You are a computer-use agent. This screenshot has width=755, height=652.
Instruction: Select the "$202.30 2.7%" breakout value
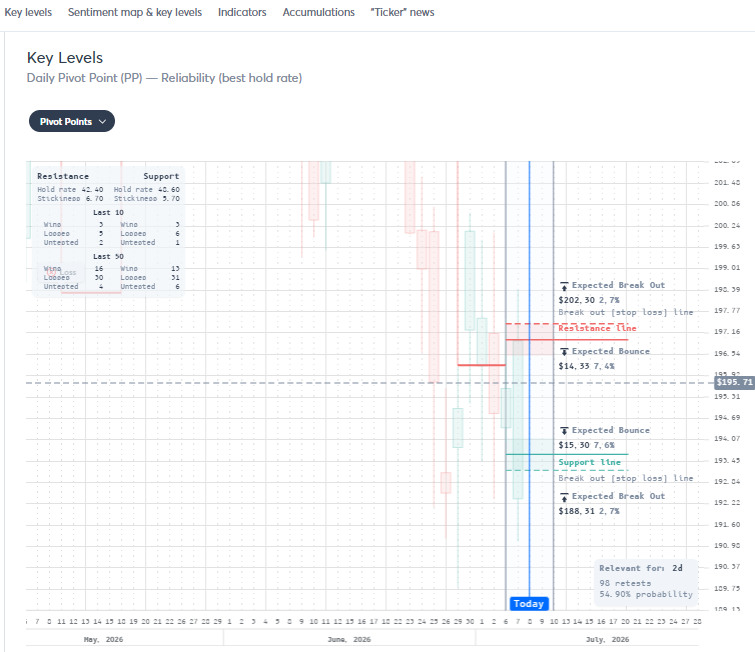pyautogui.click(x=589, y=300)
